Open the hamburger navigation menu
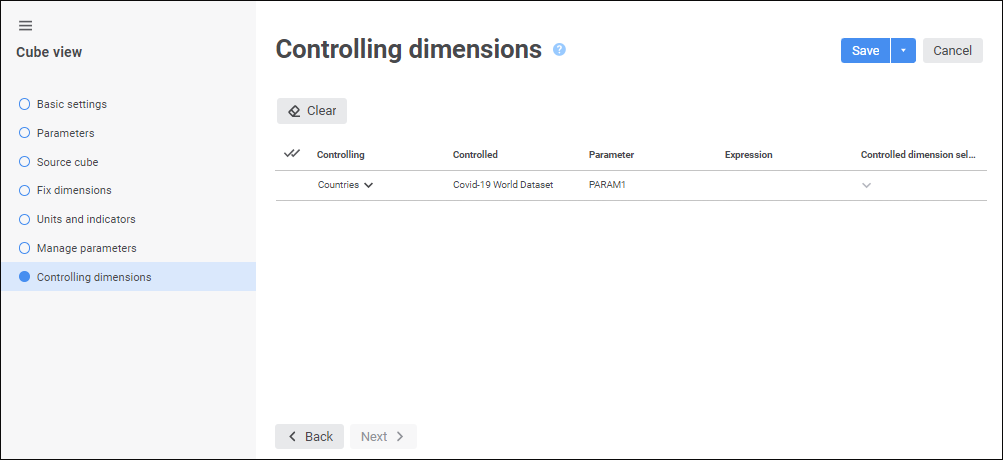The height and width of the screenshot is (460, 1003). coord(25,26)
